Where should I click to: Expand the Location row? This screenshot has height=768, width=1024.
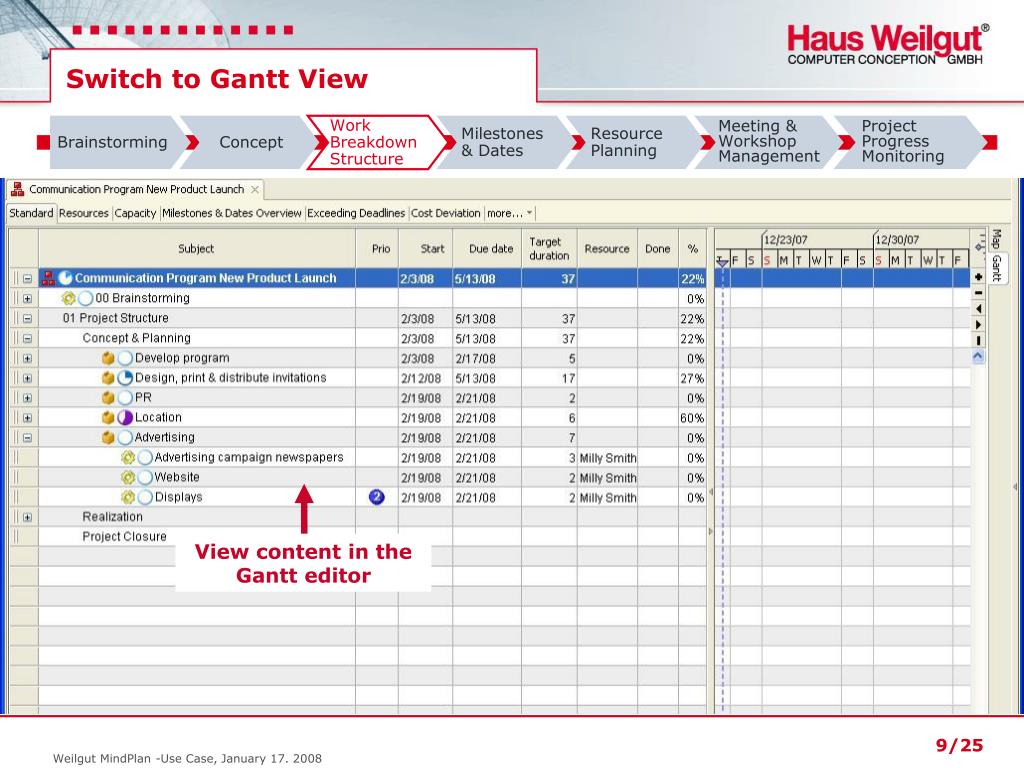click(27, 418)
